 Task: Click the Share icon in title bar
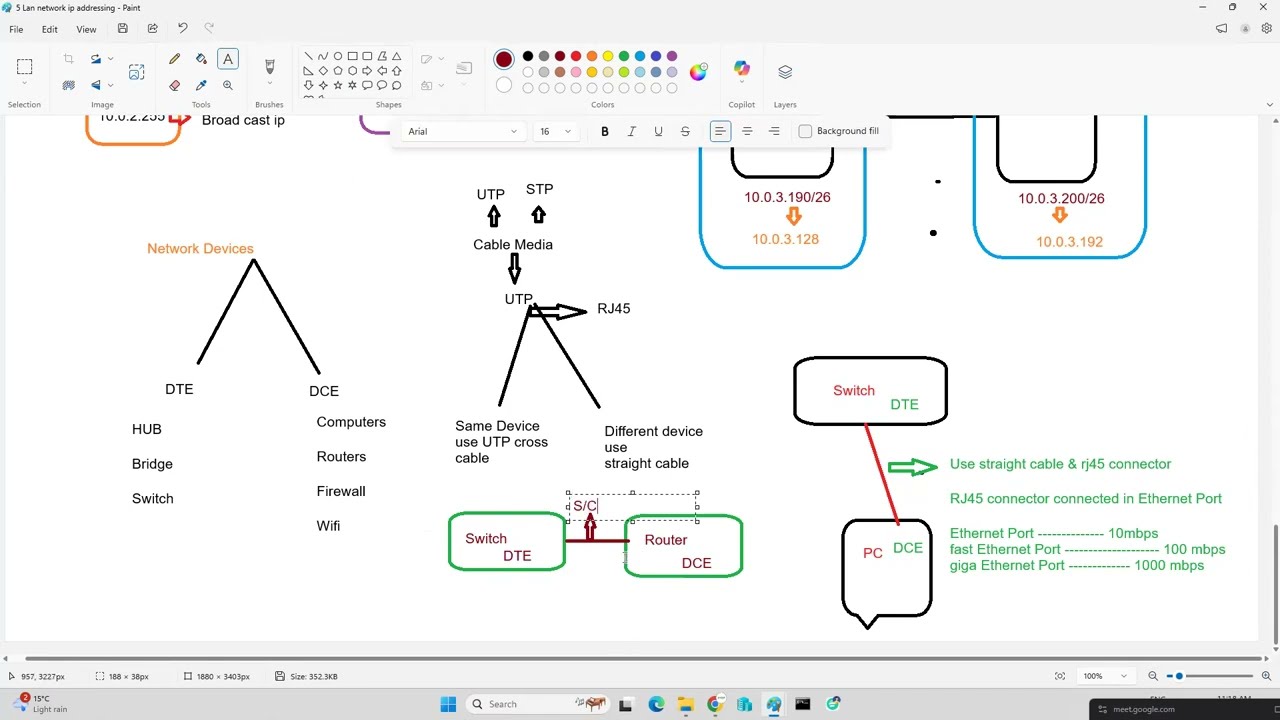pos(152,29)
